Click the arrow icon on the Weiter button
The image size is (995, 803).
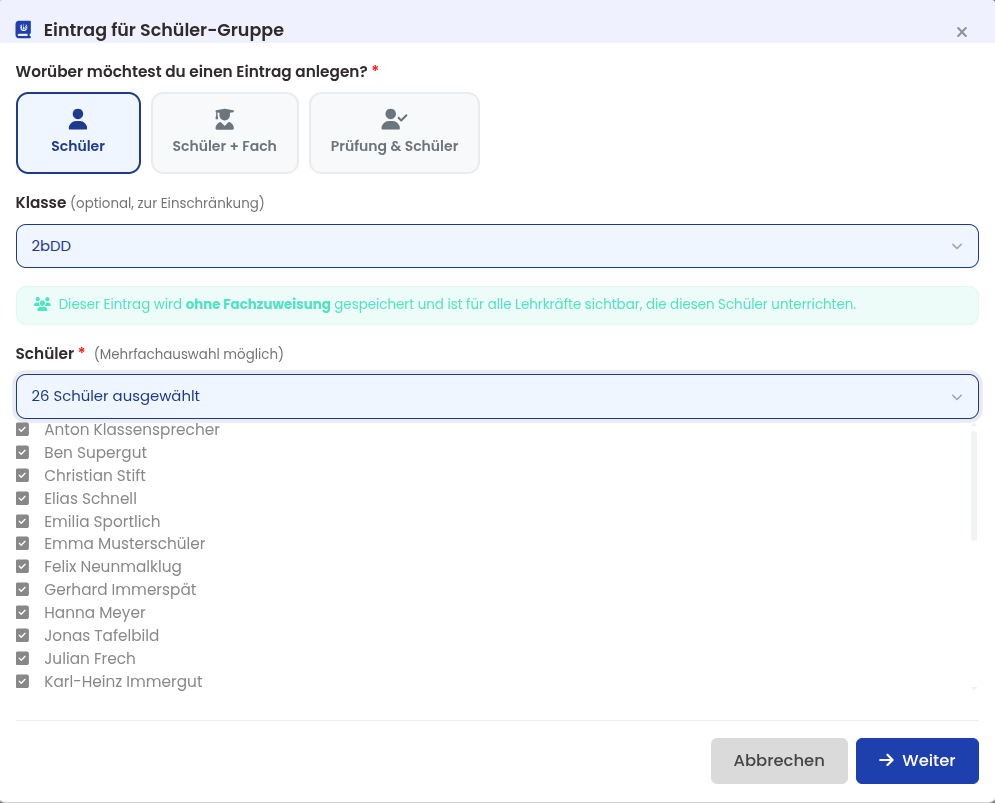click(x=886, y=760)
